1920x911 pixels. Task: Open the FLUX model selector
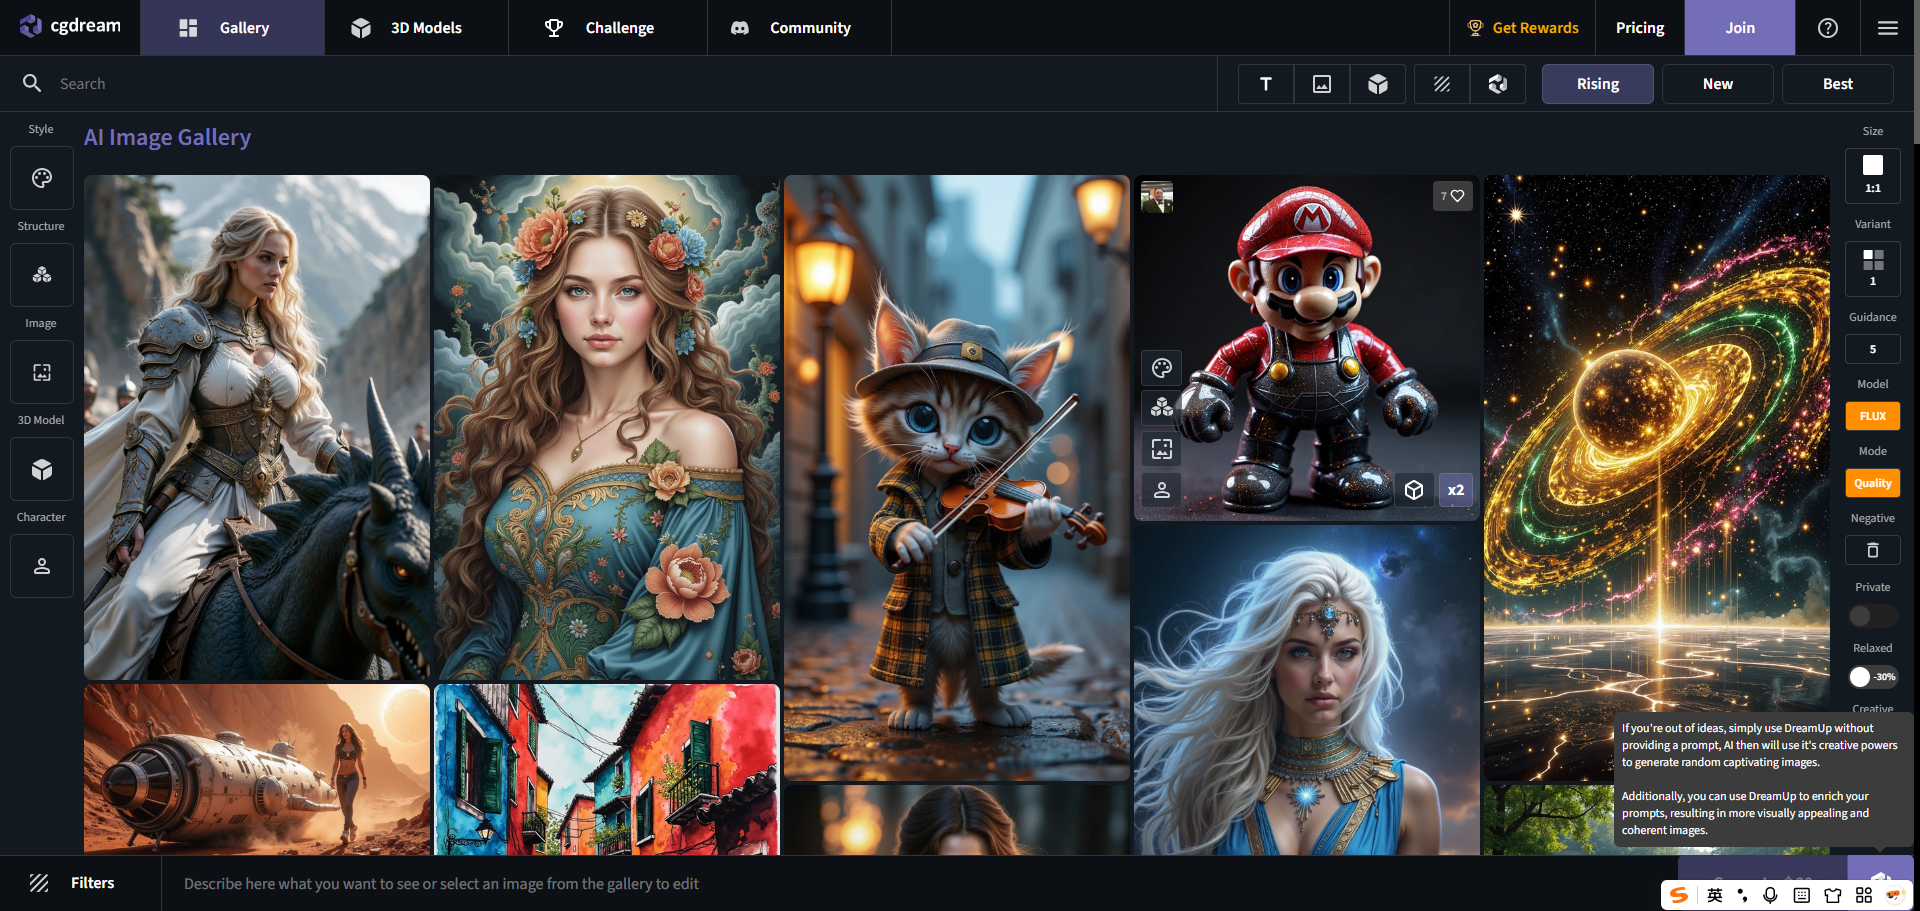[x=1872, y=416]
